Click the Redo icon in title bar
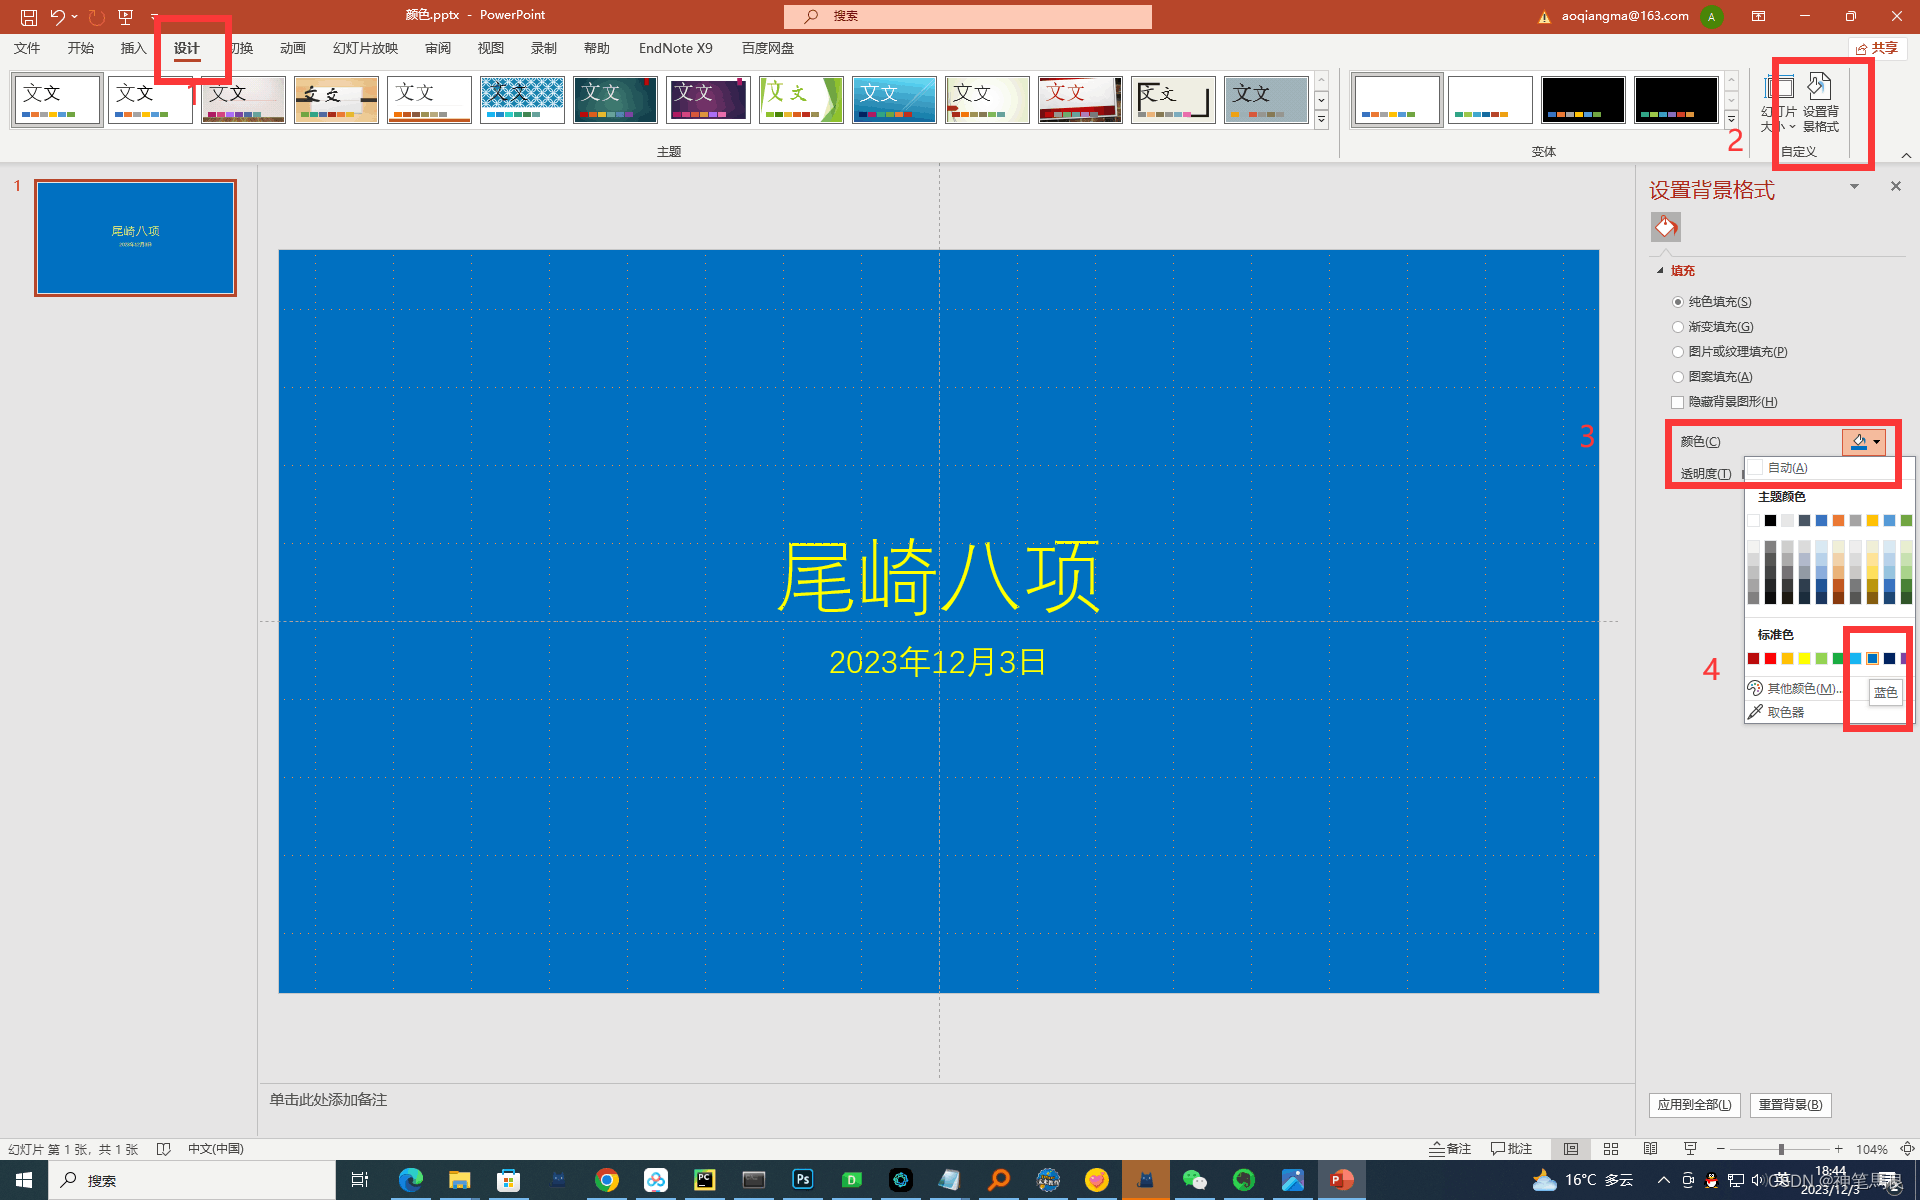Screen dimensions: 1920x1200 coord(96,17)
